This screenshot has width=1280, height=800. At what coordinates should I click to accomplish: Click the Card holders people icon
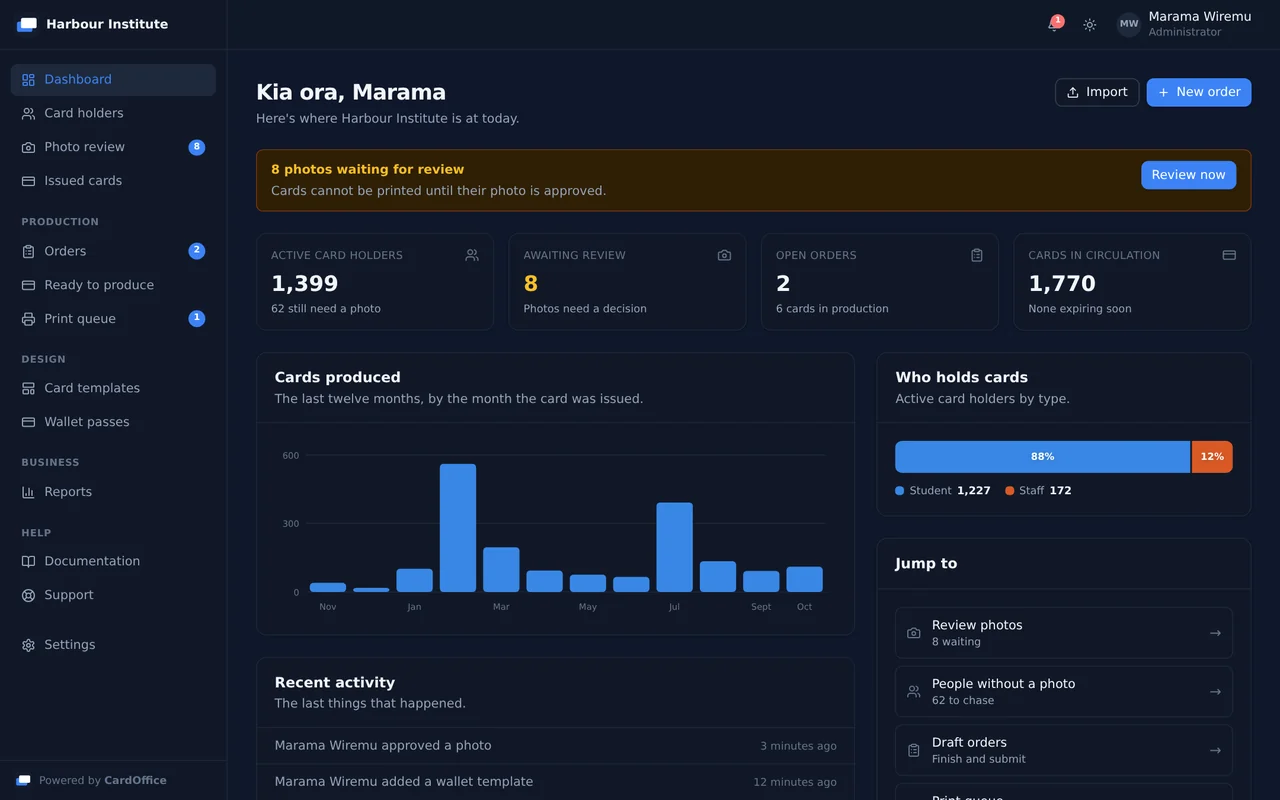click(28, 113)
